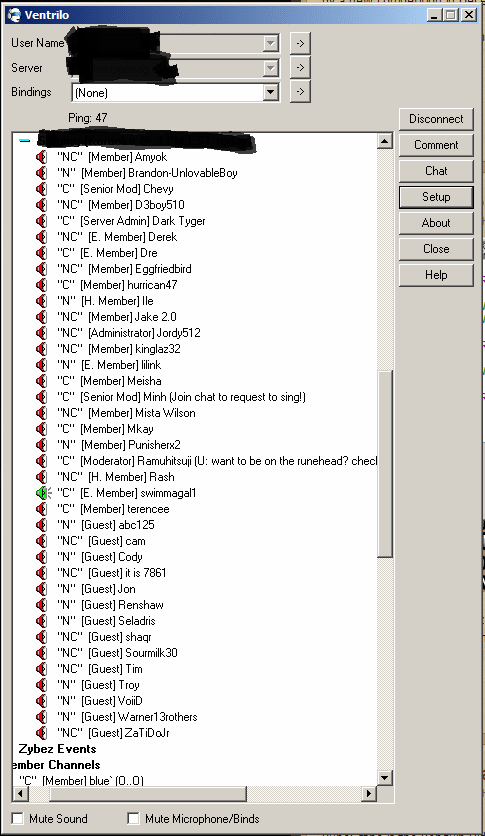
Task: Click the vertical scrollbar thumb
Action: pyautogui.click(x=385, y=464)
